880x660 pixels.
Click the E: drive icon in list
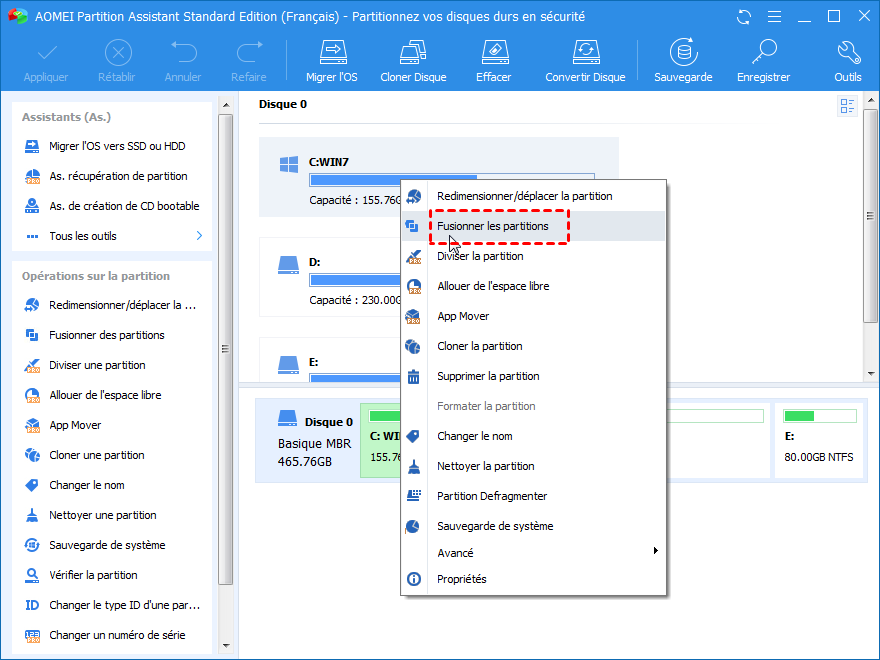pyautogui.click(x=288, y=364)
